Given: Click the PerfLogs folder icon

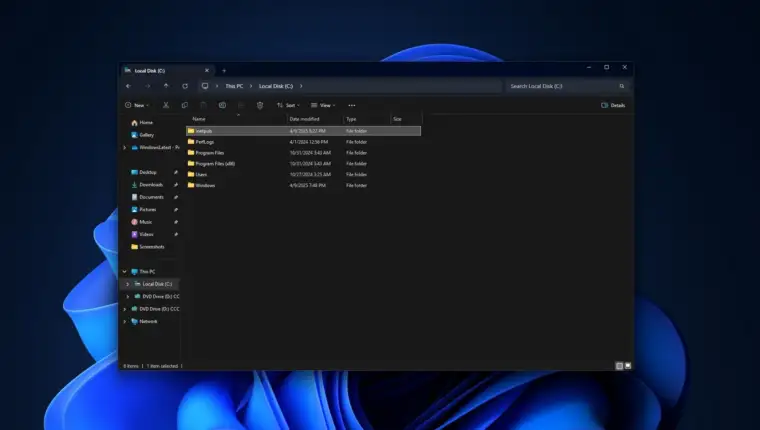Looking at the screenshot, I should point(191,142).
